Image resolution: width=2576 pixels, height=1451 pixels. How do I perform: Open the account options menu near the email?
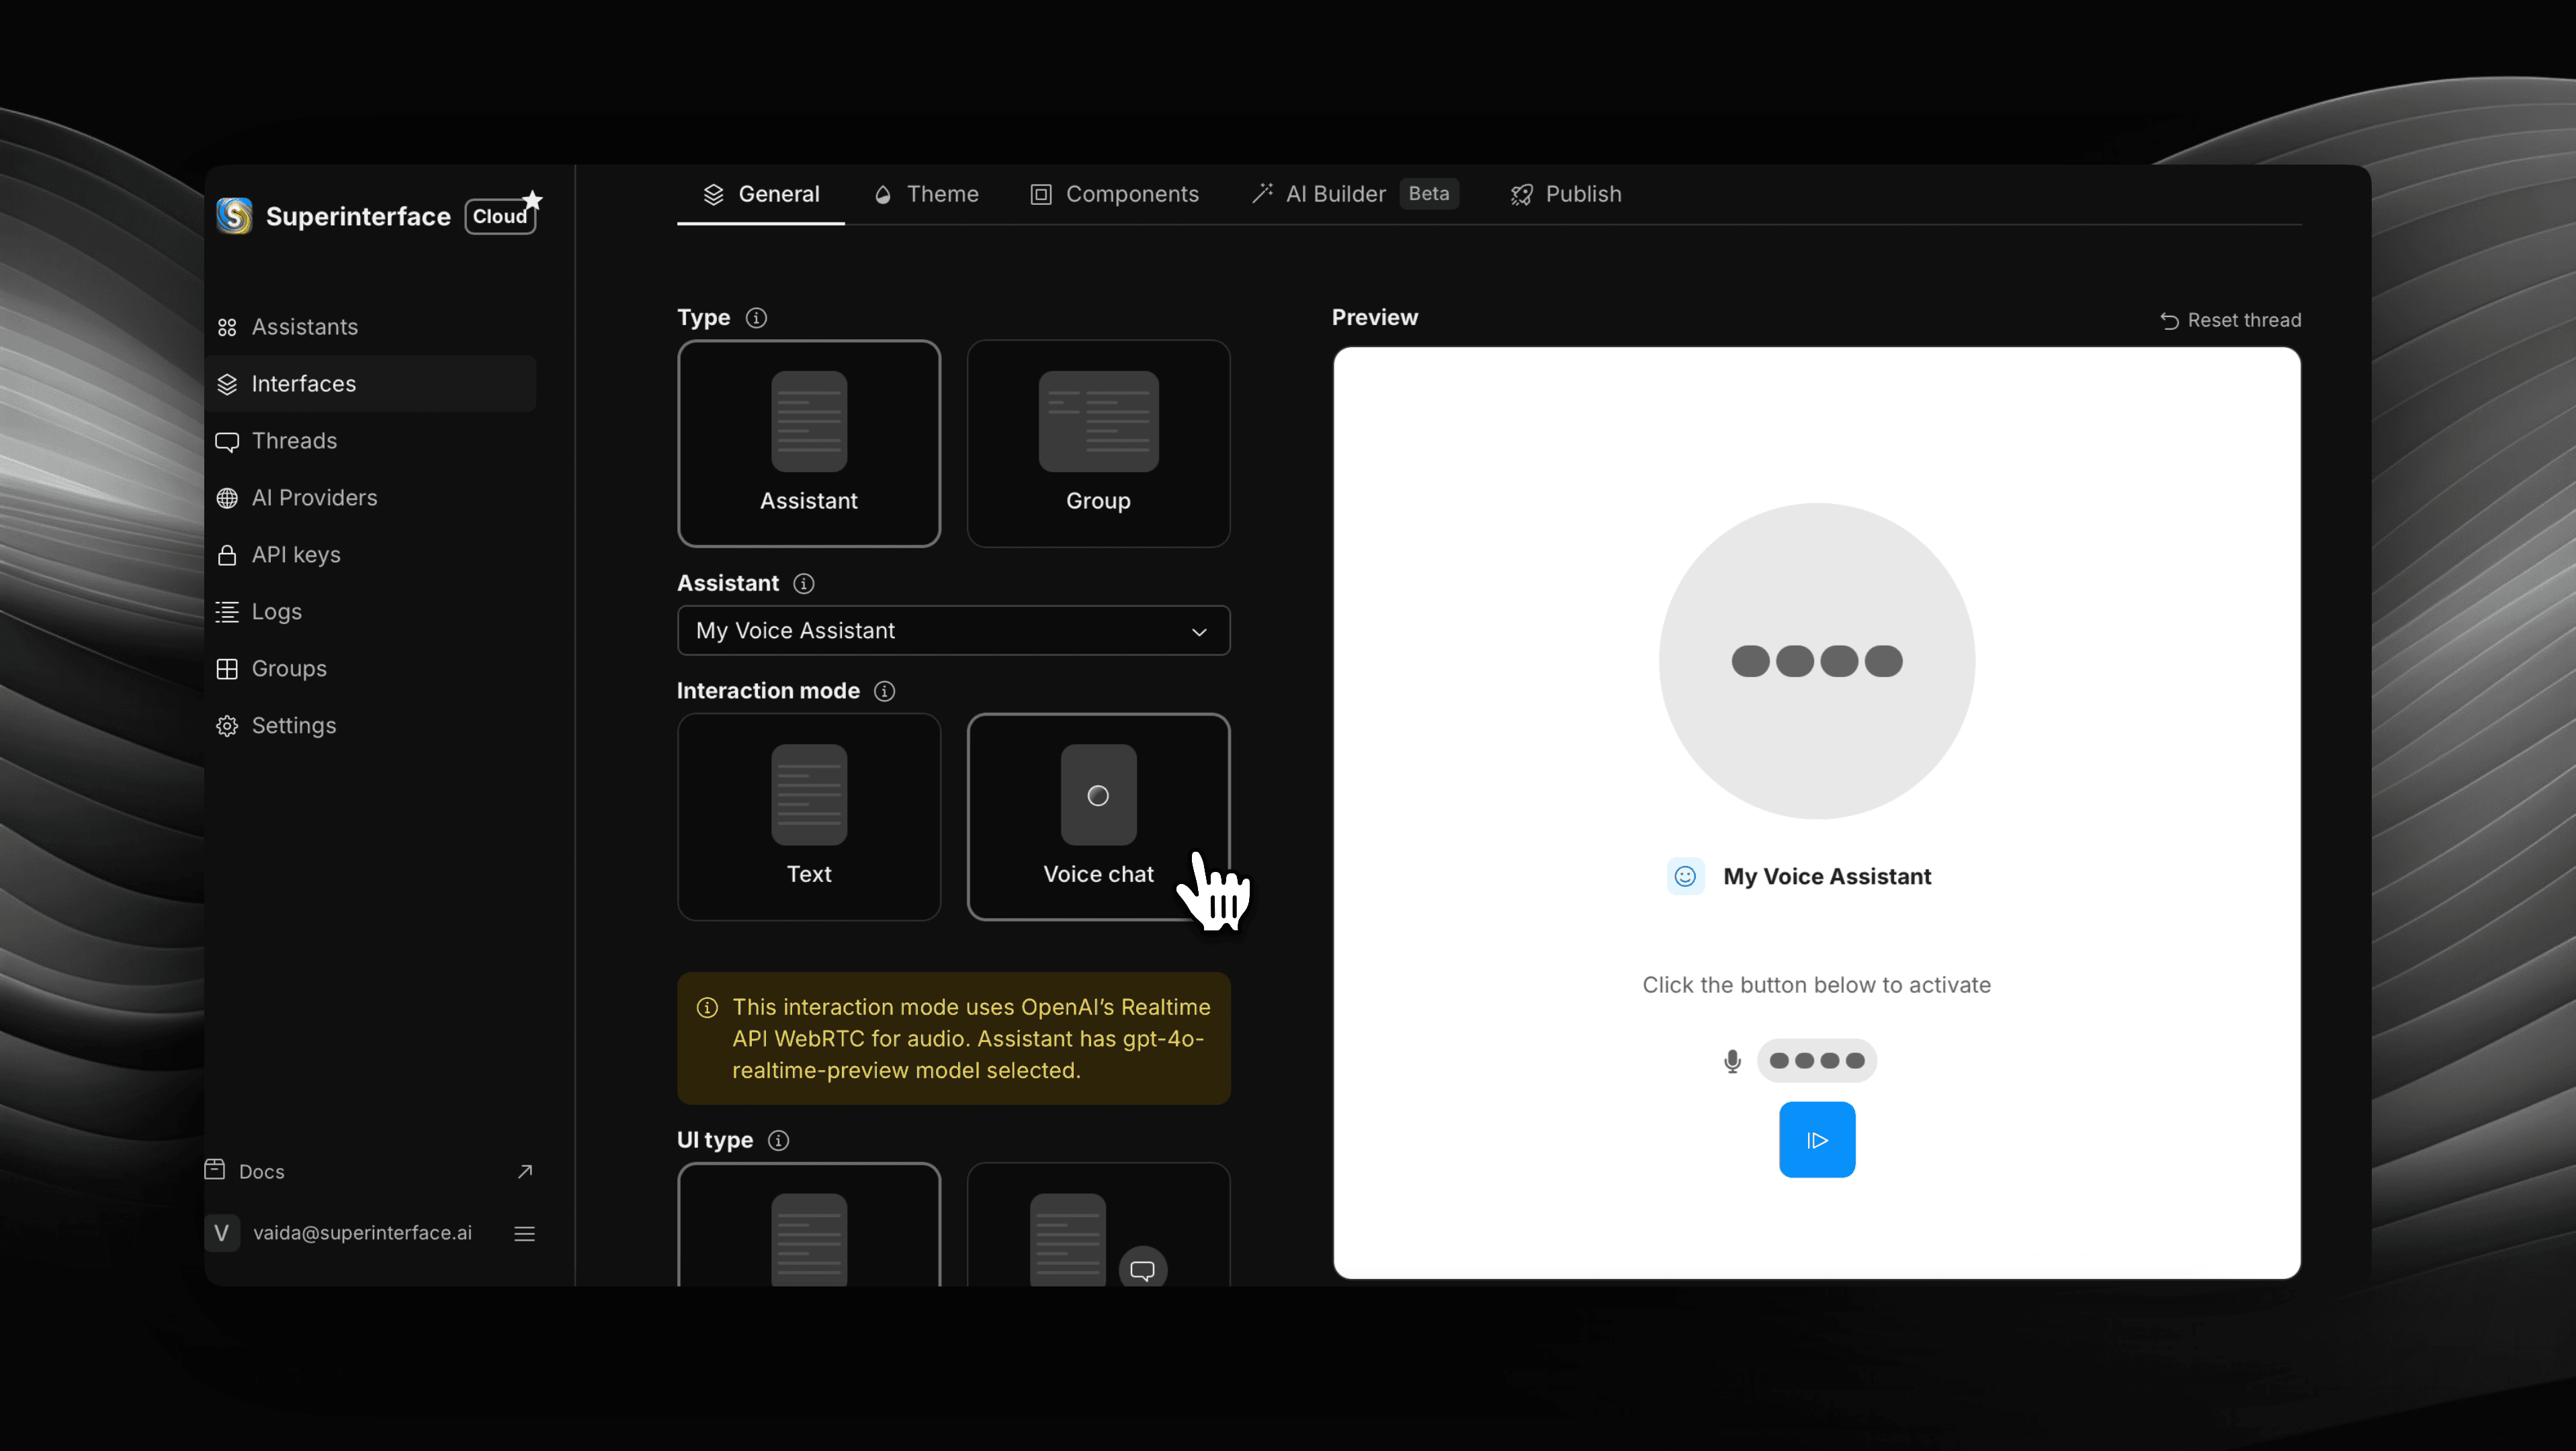tap(524, 1233)
